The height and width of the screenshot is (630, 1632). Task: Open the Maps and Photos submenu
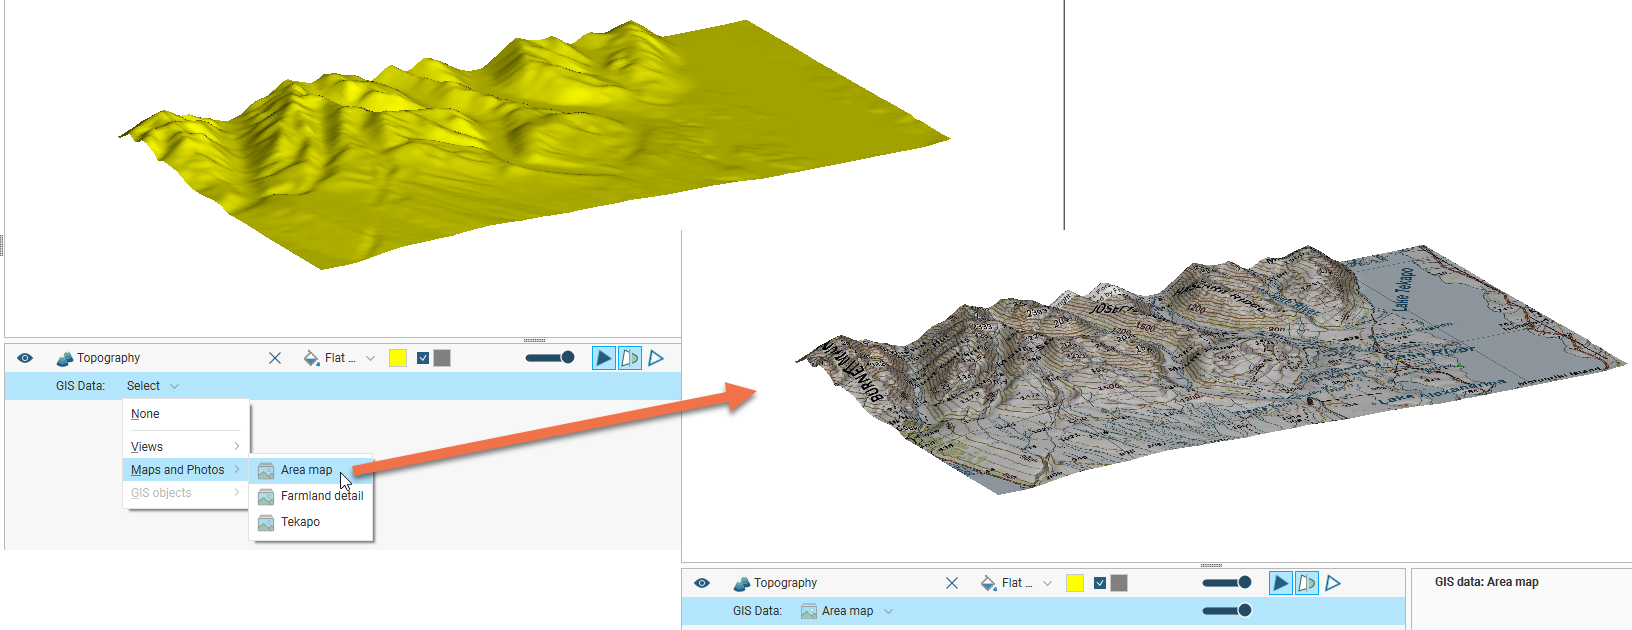186,470
